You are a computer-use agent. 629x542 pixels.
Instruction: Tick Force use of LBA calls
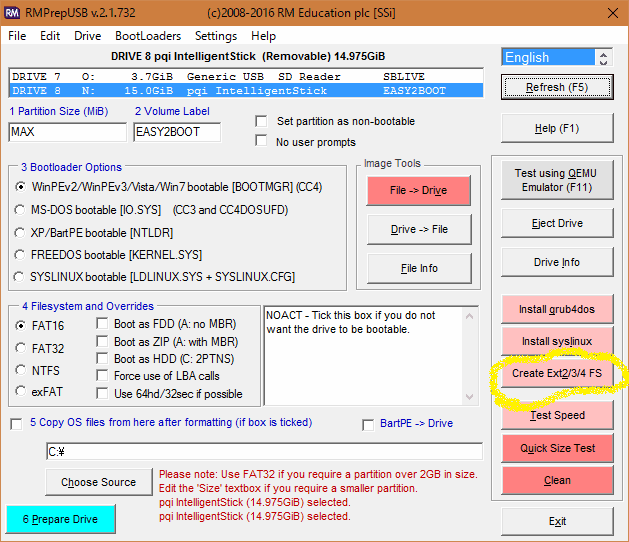102,376
